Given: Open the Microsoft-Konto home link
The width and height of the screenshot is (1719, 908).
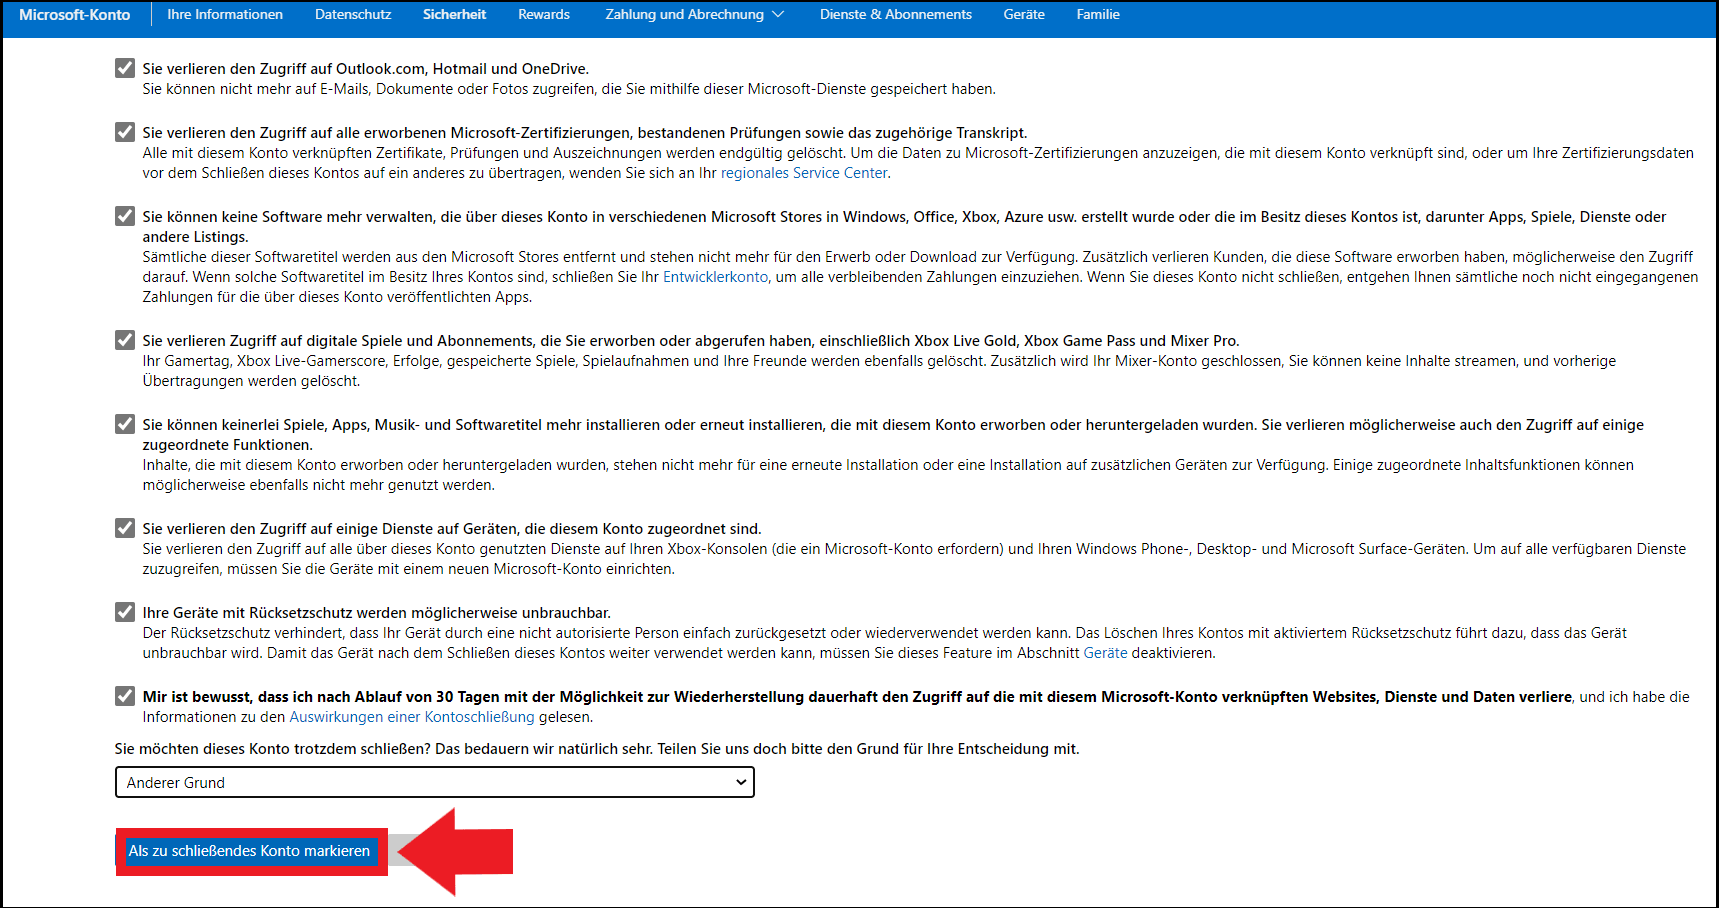Looking at the screenshot, I should [75, 14].
